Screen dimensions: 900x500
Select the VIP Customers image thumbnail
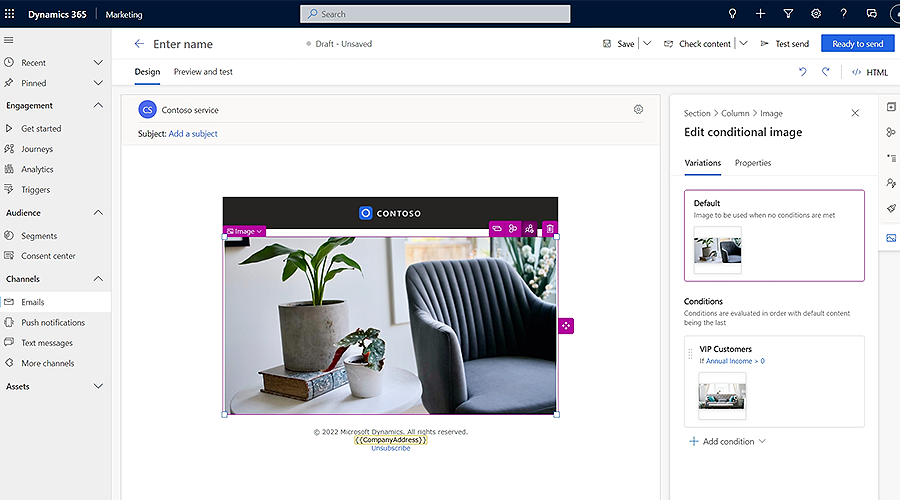click(x=722, y=396)
